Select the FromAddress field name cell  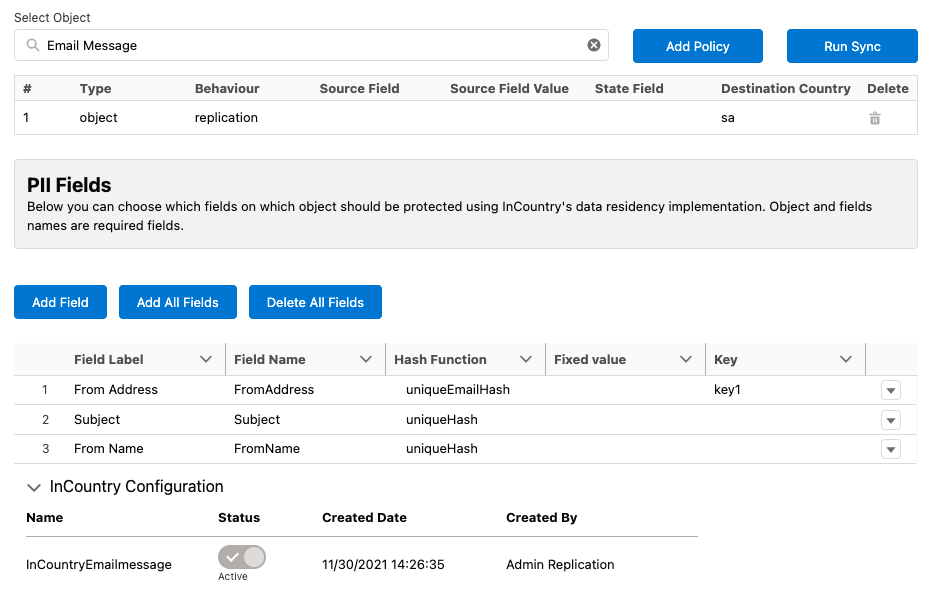274,389
